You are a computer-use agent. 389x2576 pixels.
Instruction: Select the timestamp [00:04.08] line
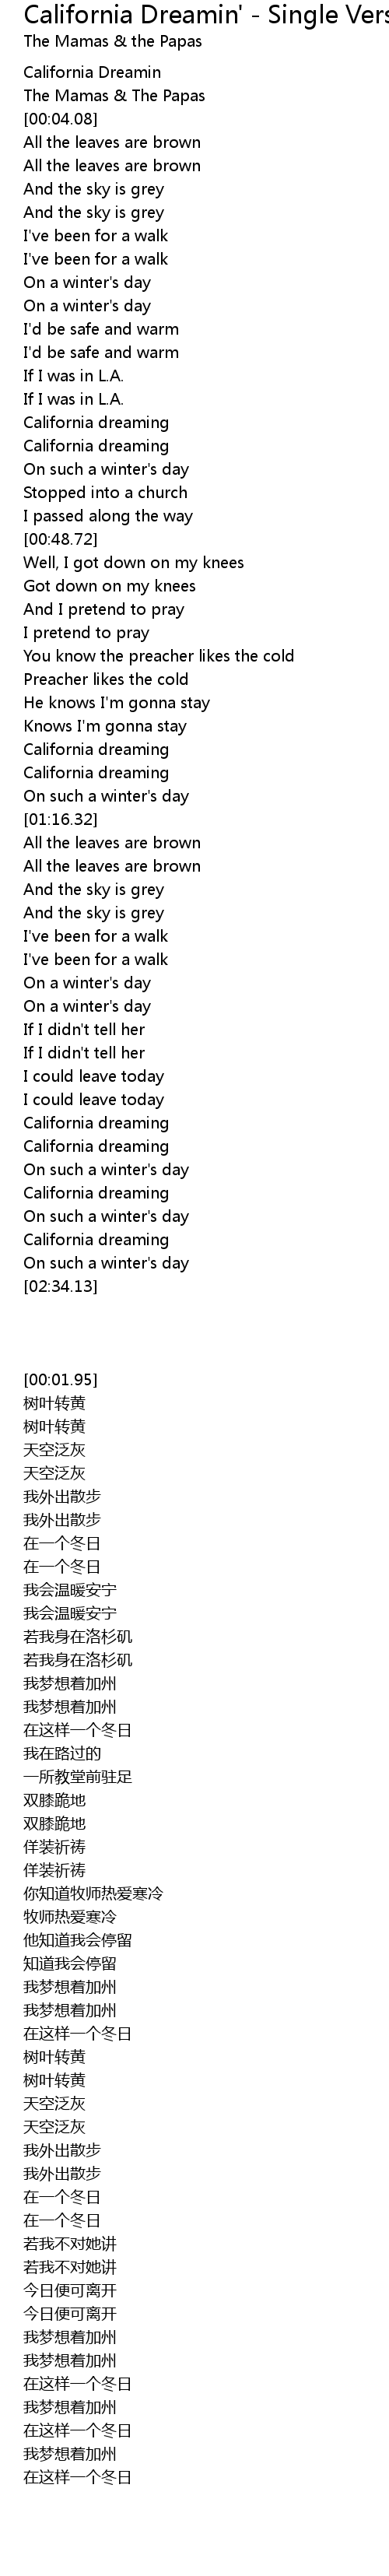click(x=60, y=119)
